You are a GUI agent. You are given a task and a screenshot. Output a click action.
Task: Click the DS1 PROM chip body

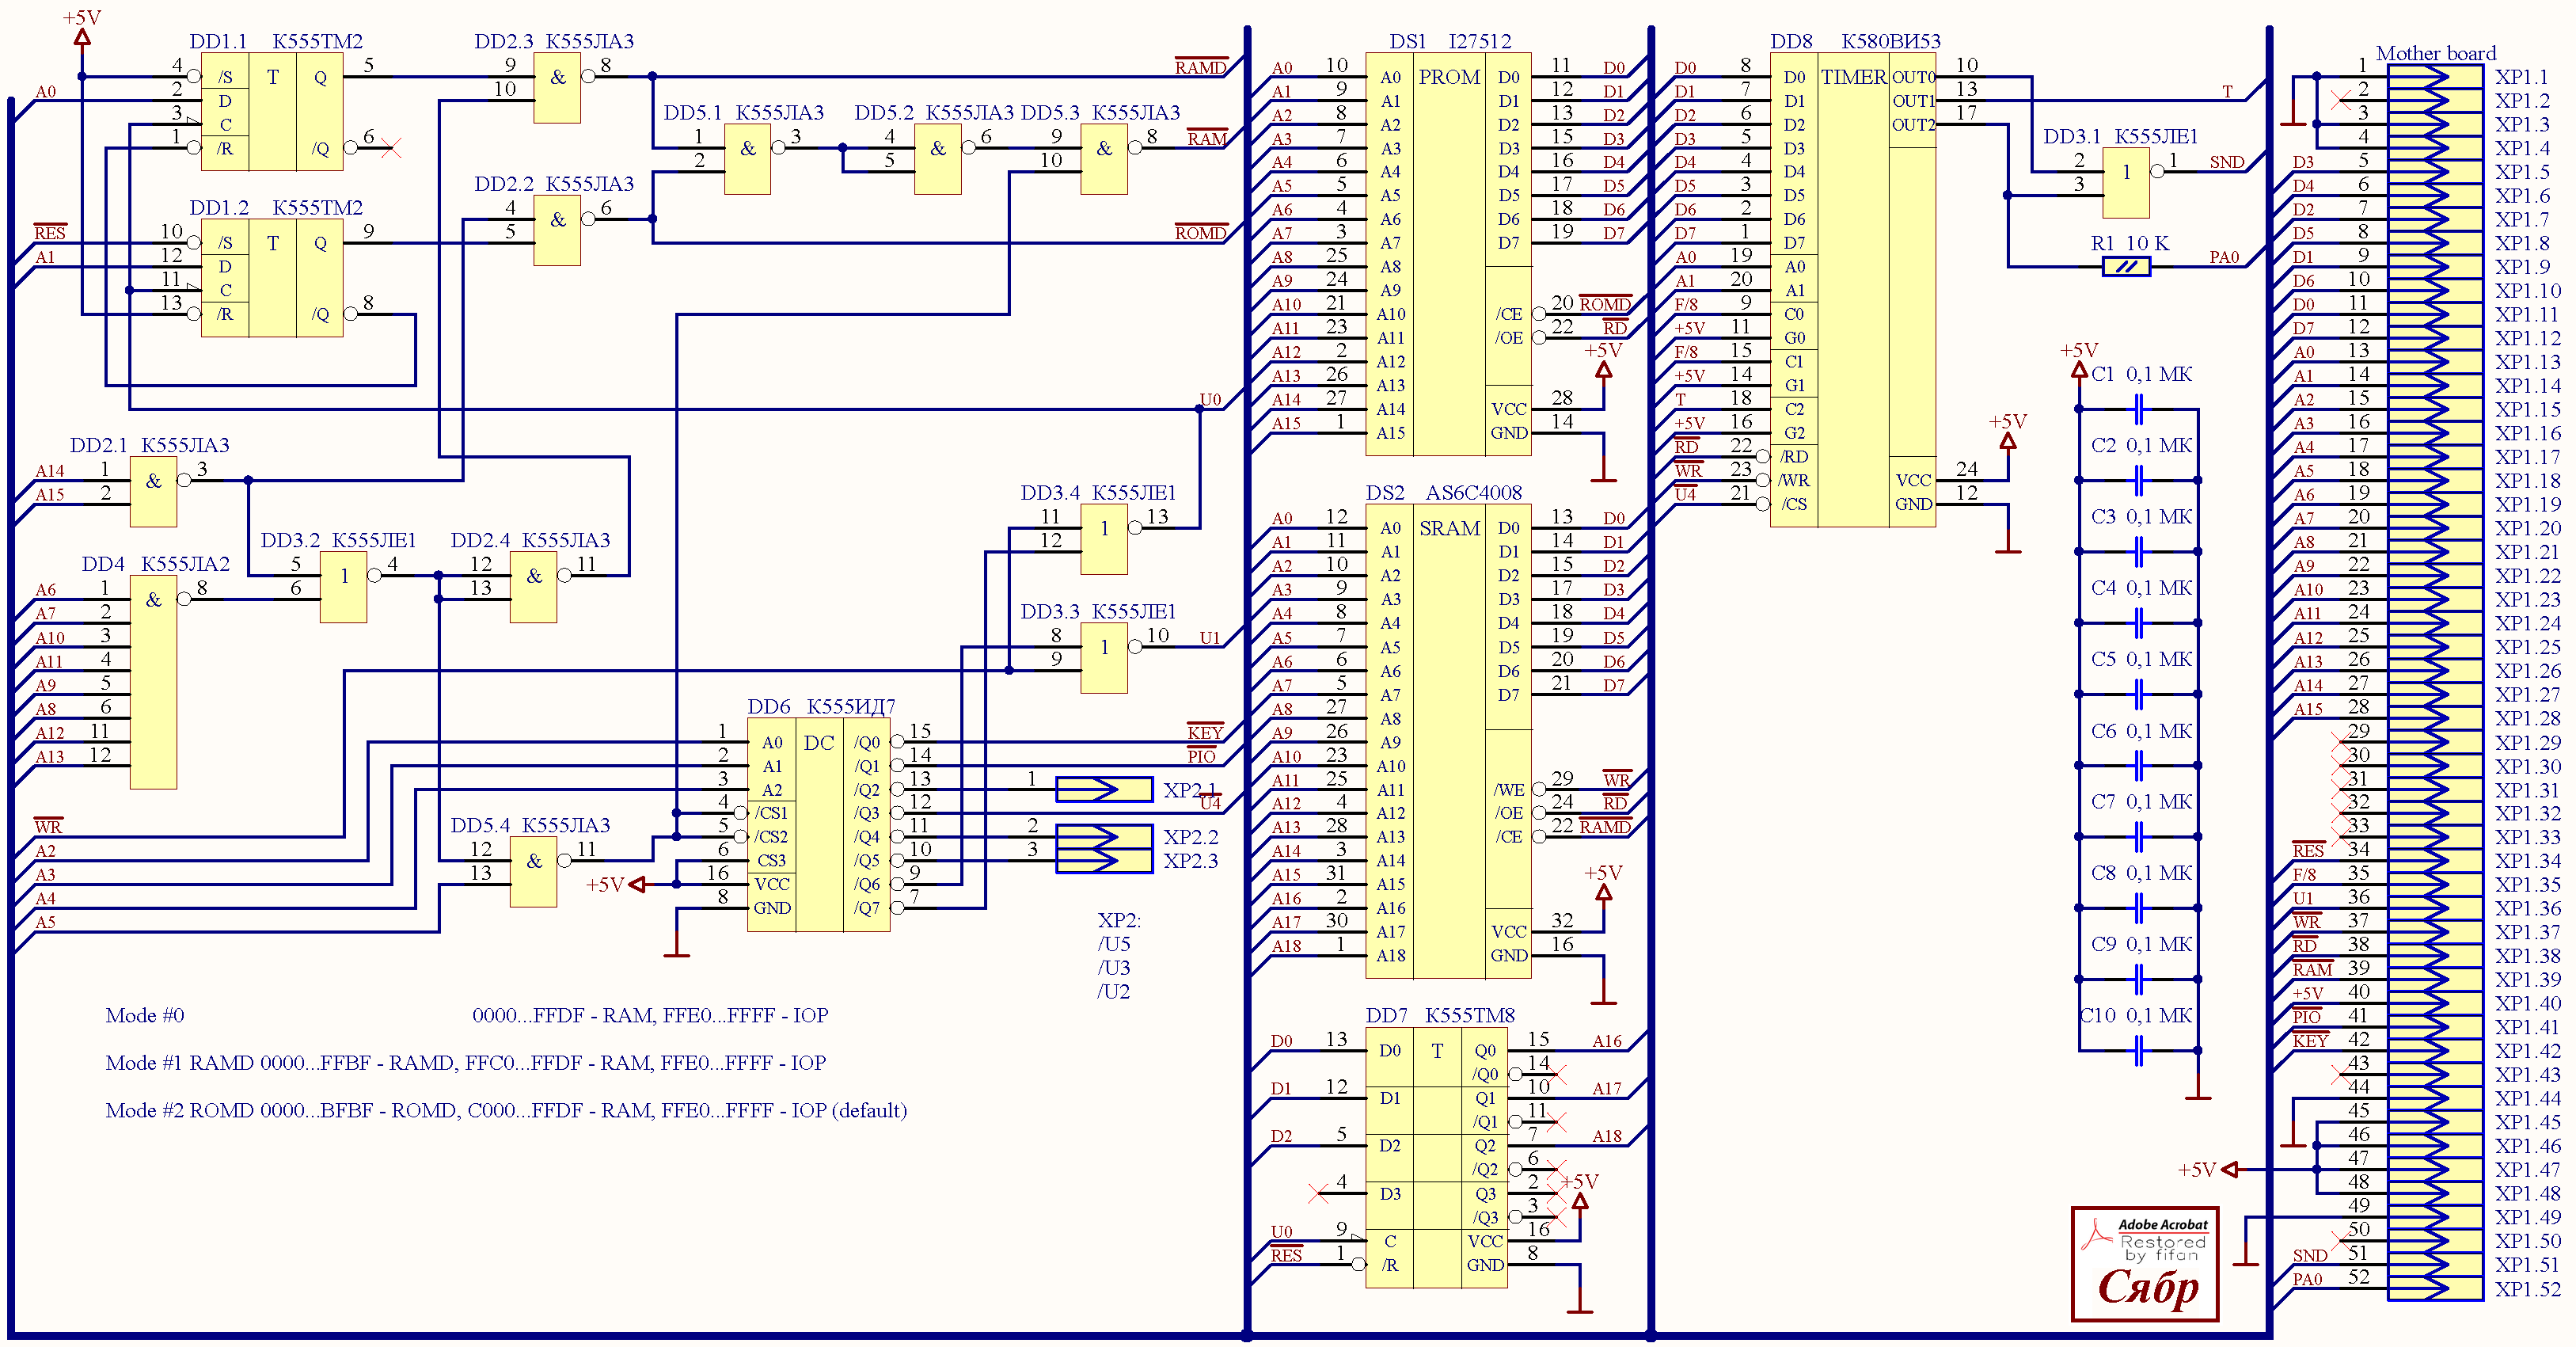[x=1448, y=255]
